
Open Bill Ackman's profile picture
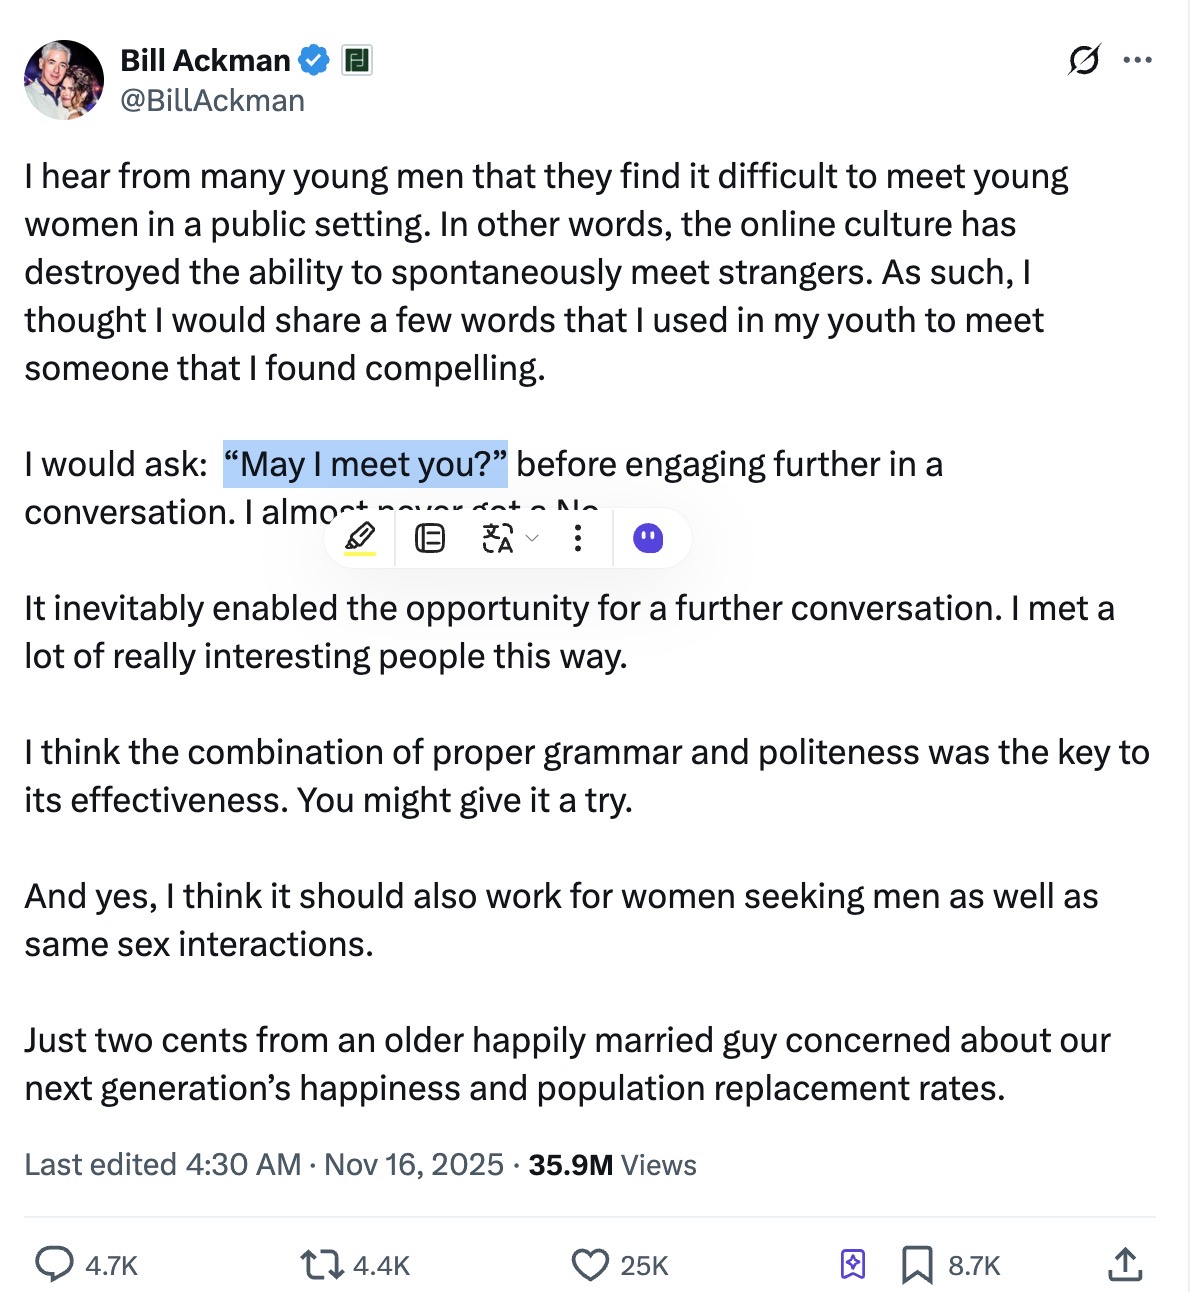64,80
